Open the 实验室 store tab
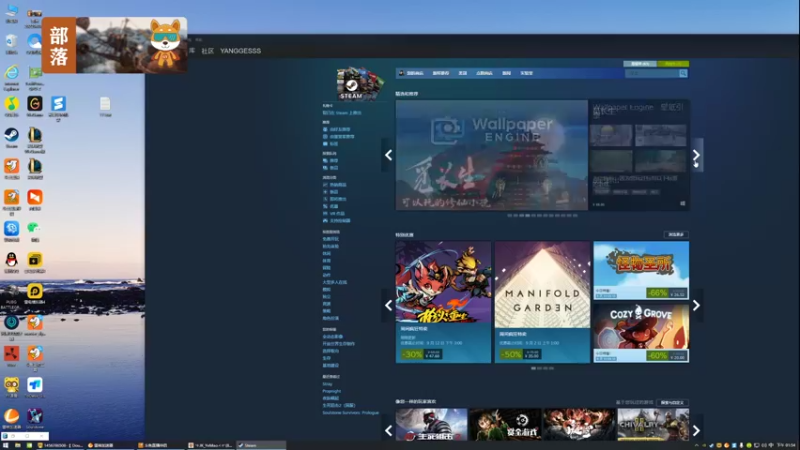This screenshot has height=450, width=800. (x=527, y=73)
